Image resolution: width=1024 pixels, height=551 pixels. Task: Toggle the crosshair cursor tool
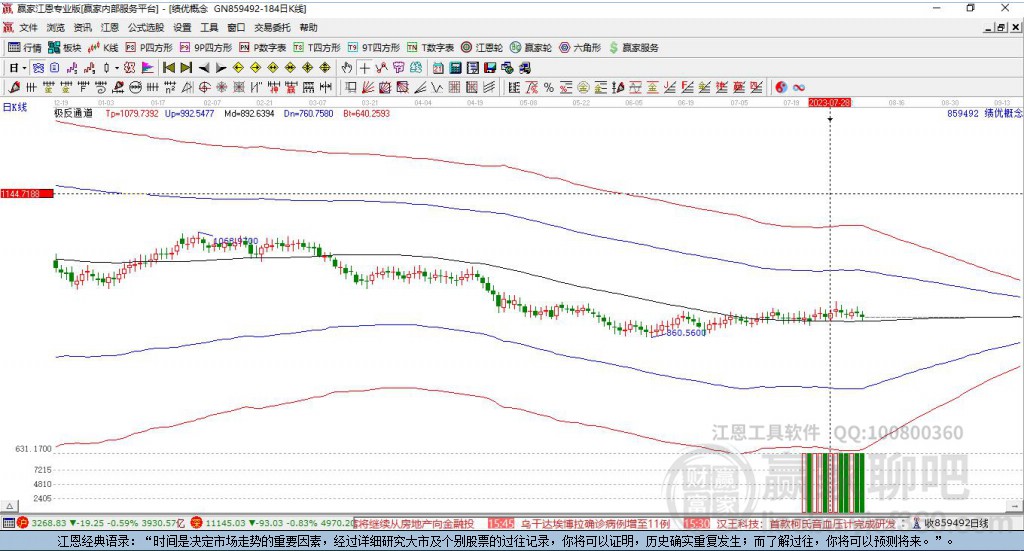(x=364, y=68)
